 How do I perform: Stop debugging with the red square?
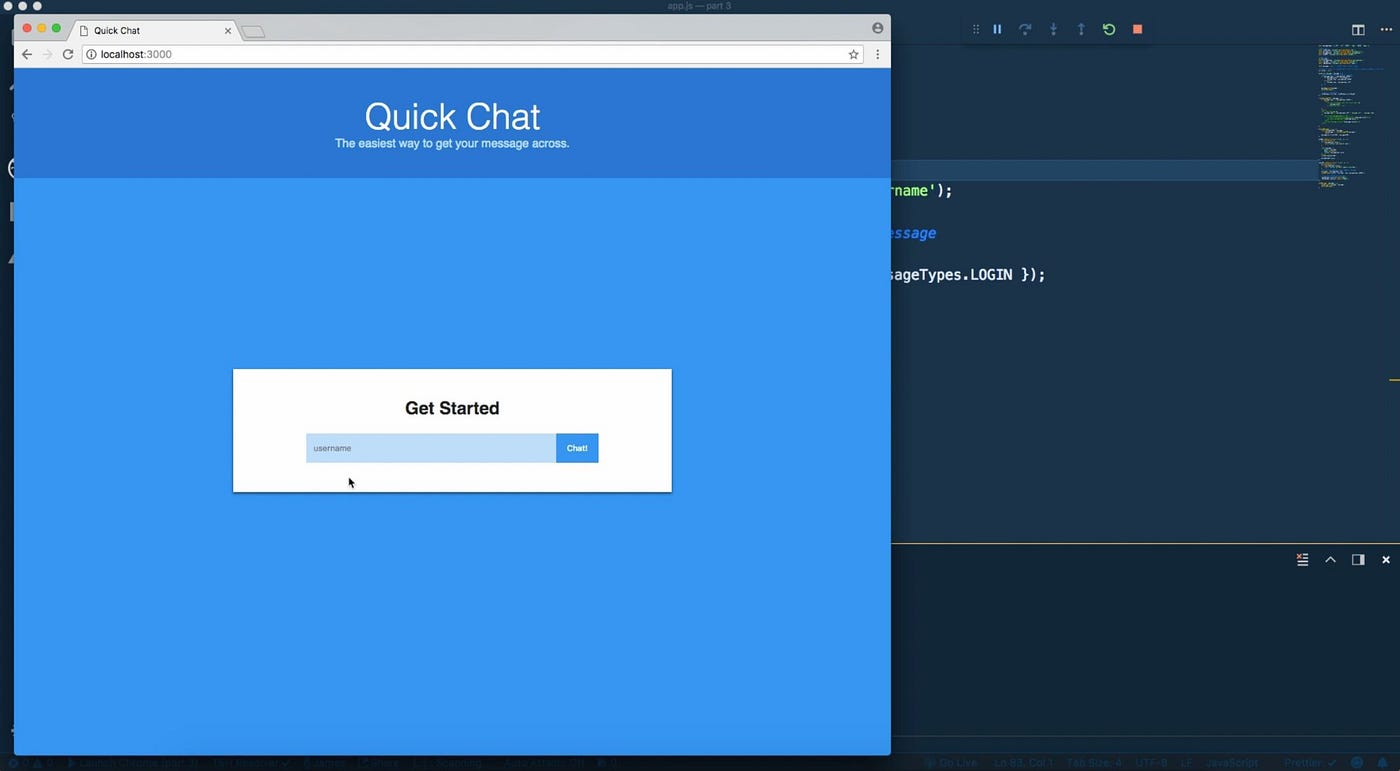point(1137,30)
